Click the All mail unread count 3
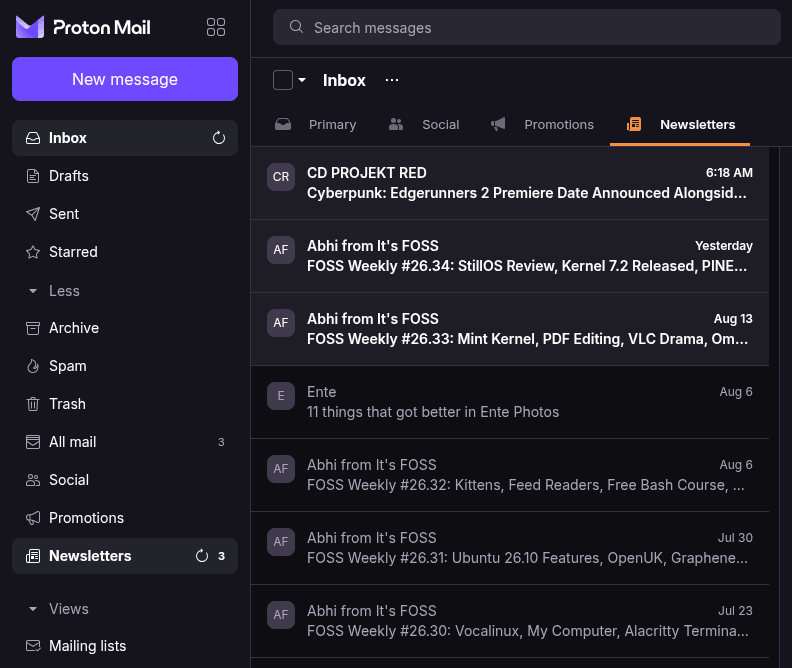The width and height of the screenshot is (792, 668). 221,442
